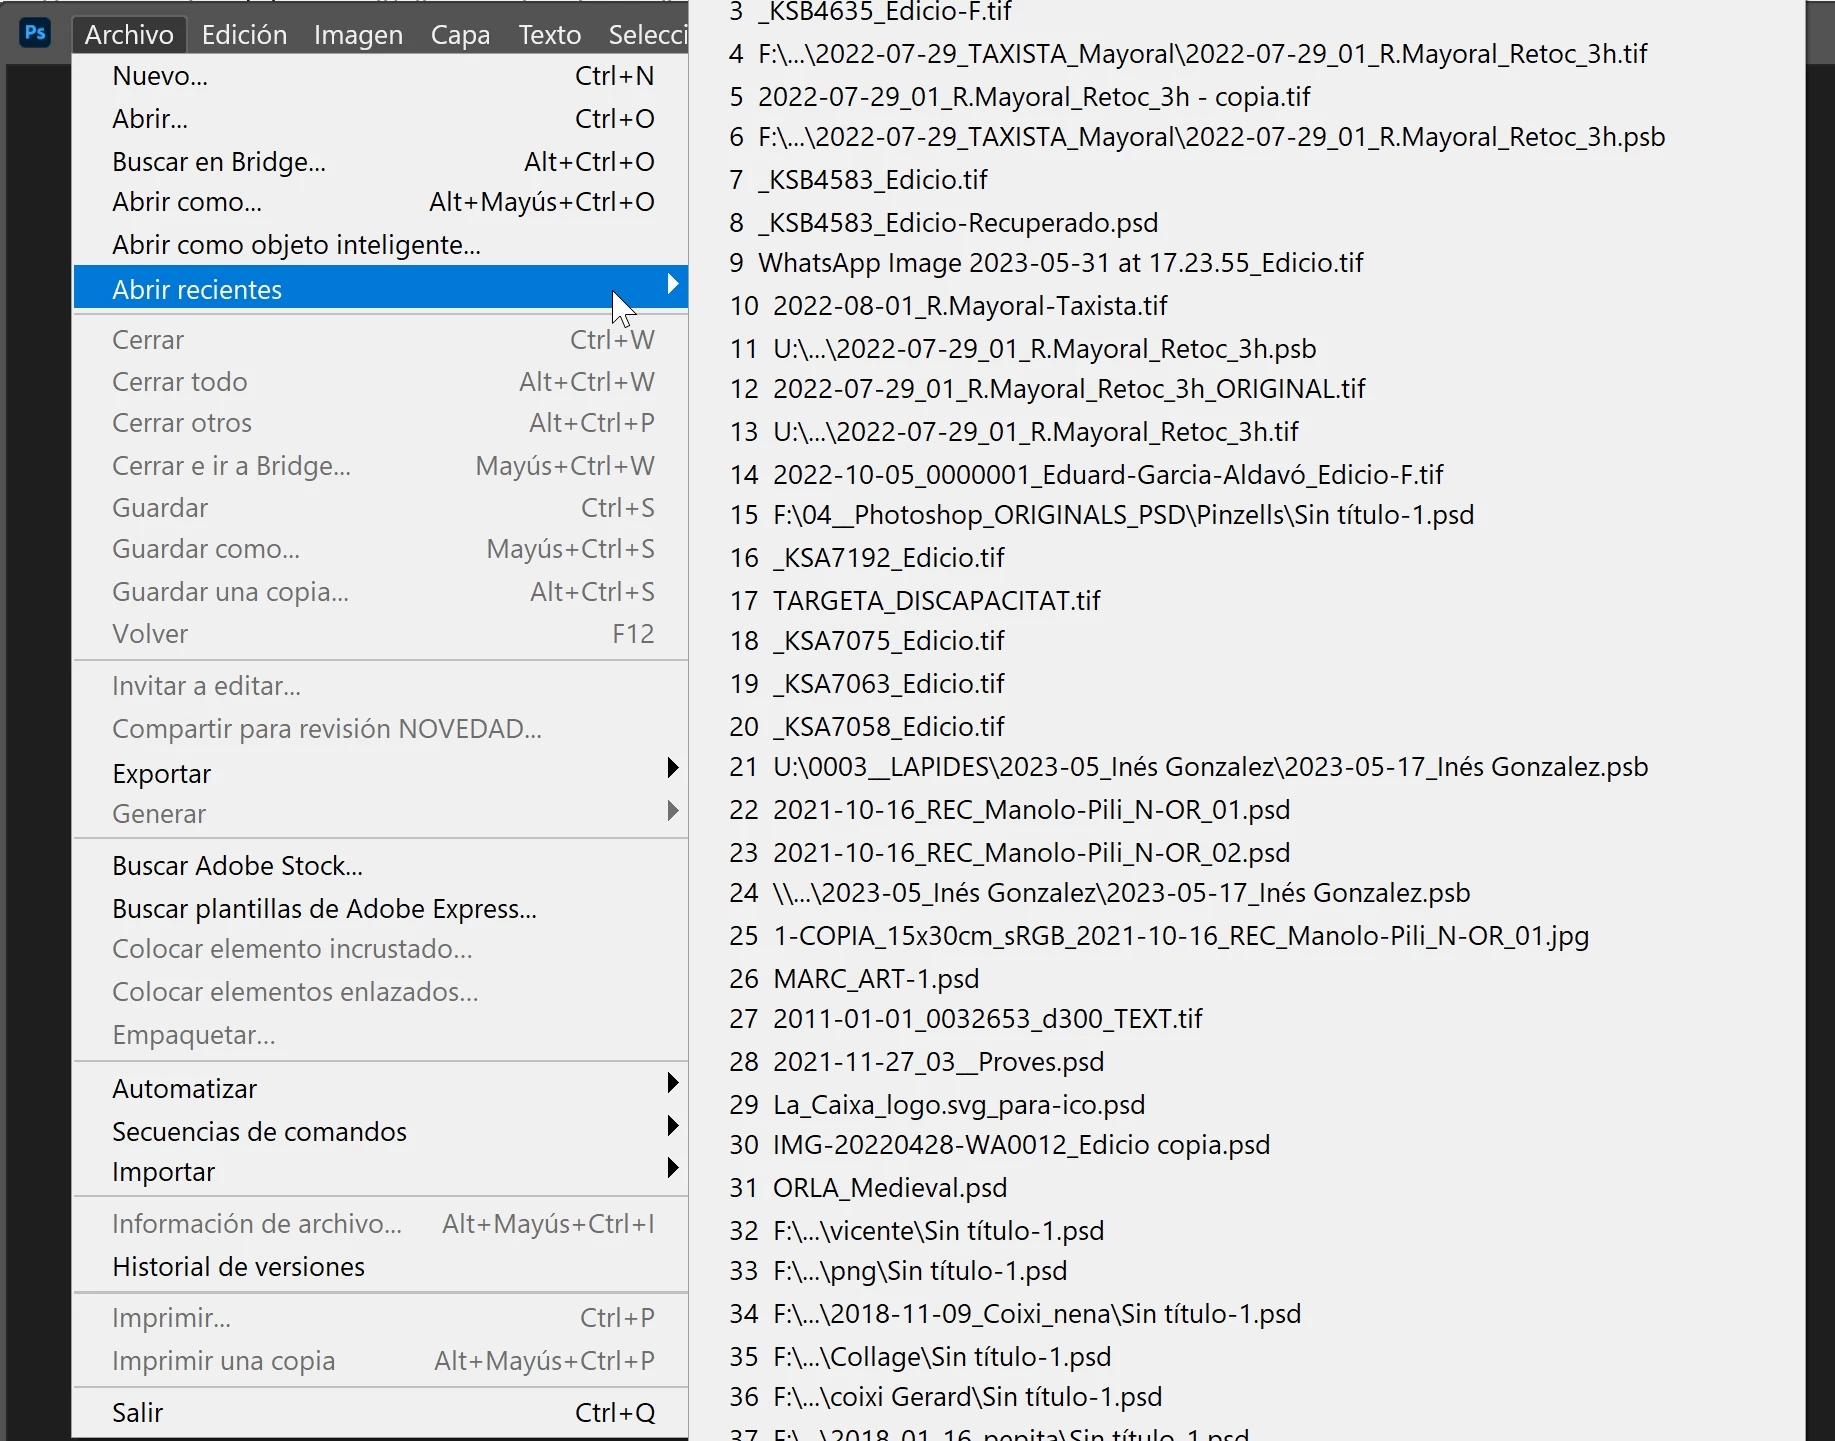Viewport: 1835px width, 1441px height.
Task: Choose Buscar plantillas de Adobe Express...
Action: click(381, 909)
